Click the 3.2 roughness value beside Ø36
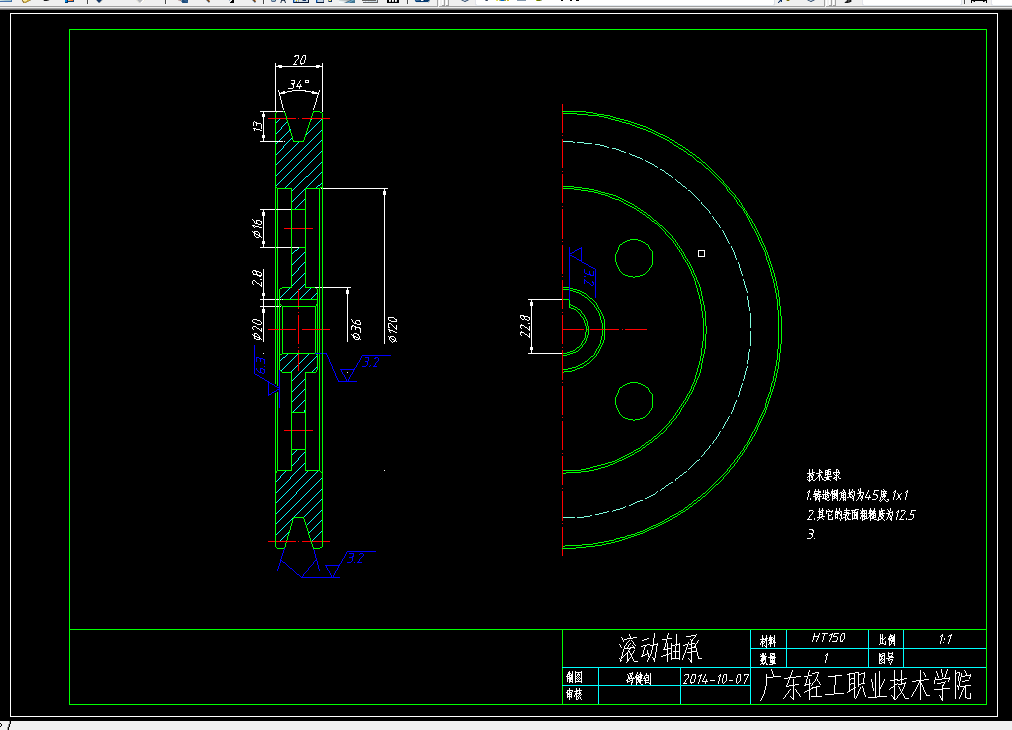This screenshot has width=1012, height=730. pyautogui.click(x=370, y=363)
